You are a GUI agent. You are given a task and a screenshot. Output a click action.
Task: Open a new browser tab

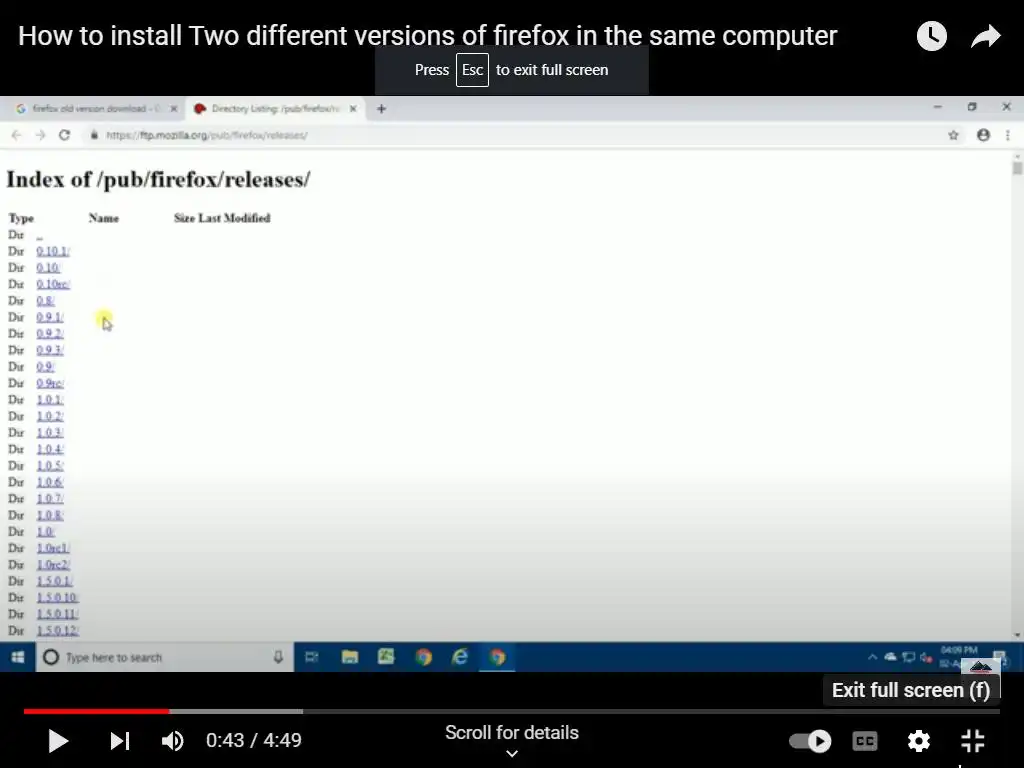point(381,108)
